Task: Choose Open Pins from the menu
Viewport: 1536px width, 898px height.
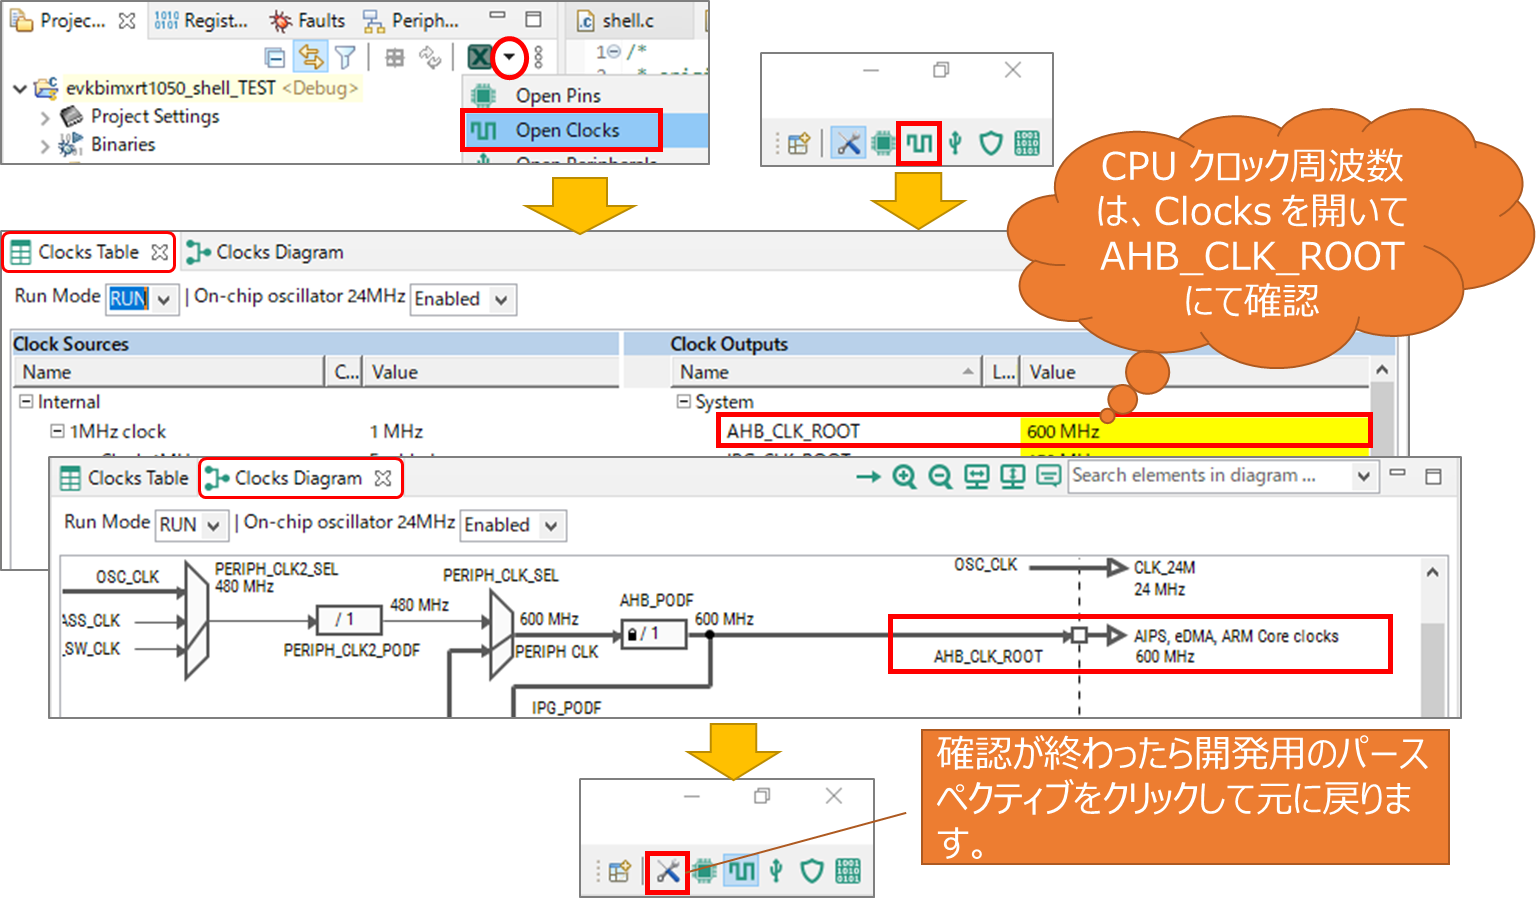Action: point(557,96)
